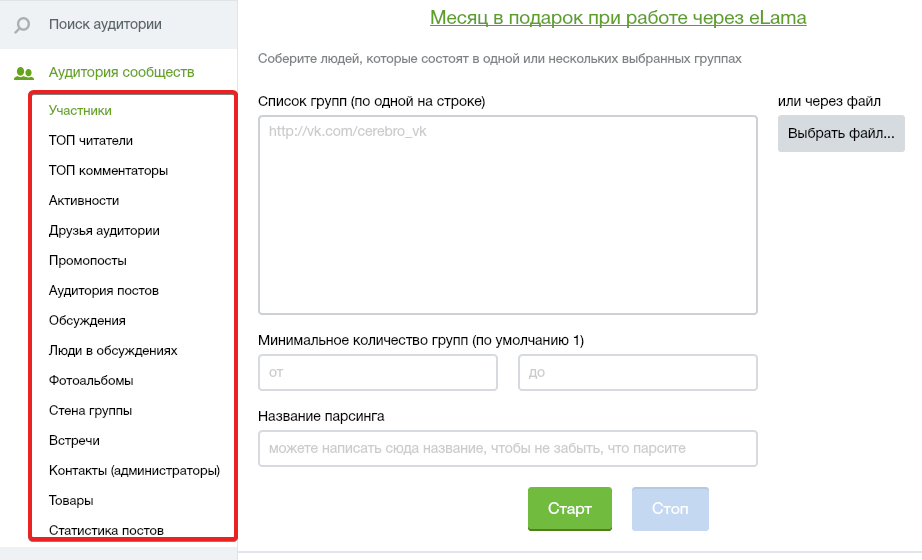Click the Список групп text area
Image resolution: width=922 pixels, height=560 pixels.
tap(508, 215)
